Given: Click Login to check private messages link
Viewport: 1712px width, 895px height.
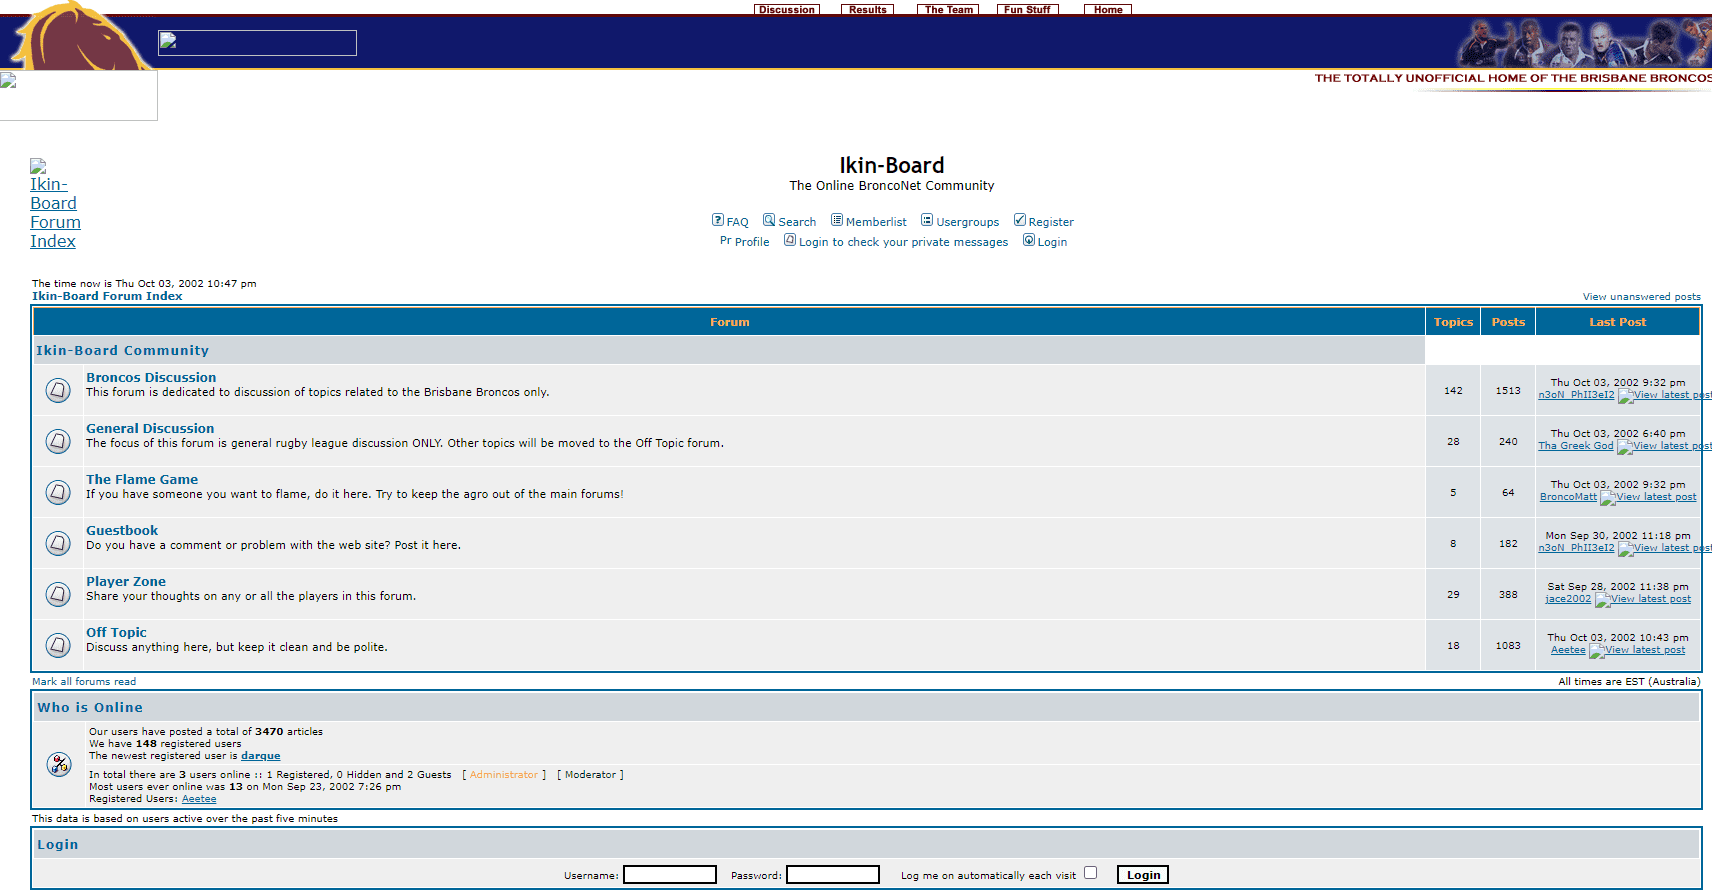Looking at the screenshot, I should [903, 242].
